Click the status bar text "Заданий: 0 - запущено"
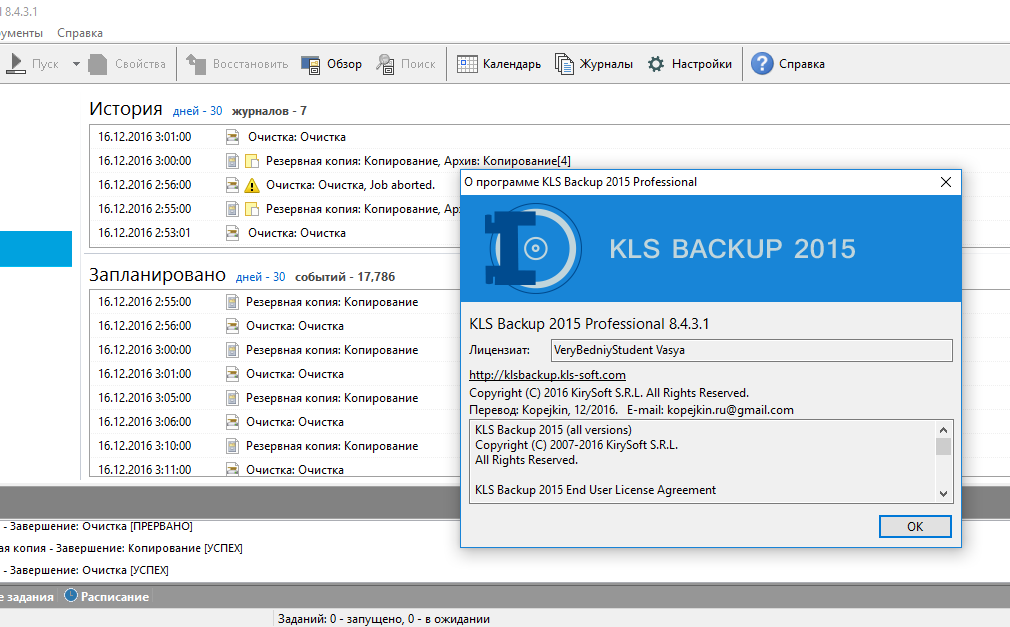This screenshot has width=1010, height=627. coord(339,619)
